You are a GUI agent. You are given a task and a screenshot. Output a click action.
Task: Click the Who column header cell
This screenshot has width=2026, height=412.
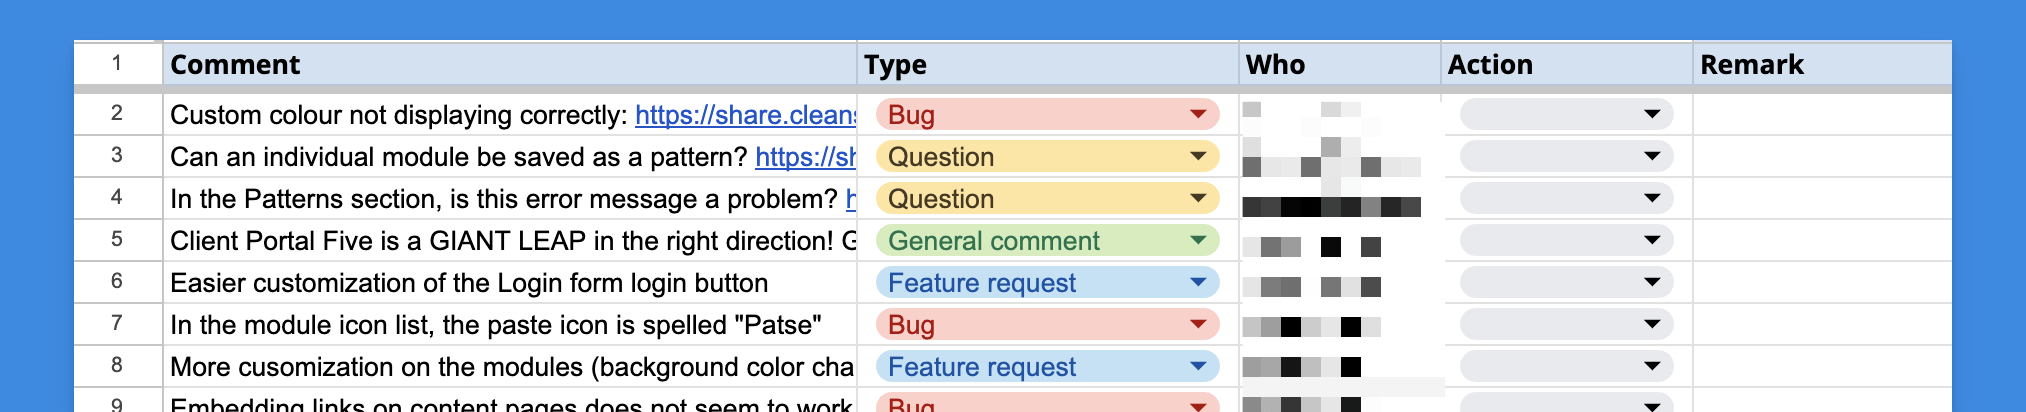point(1339,64)
